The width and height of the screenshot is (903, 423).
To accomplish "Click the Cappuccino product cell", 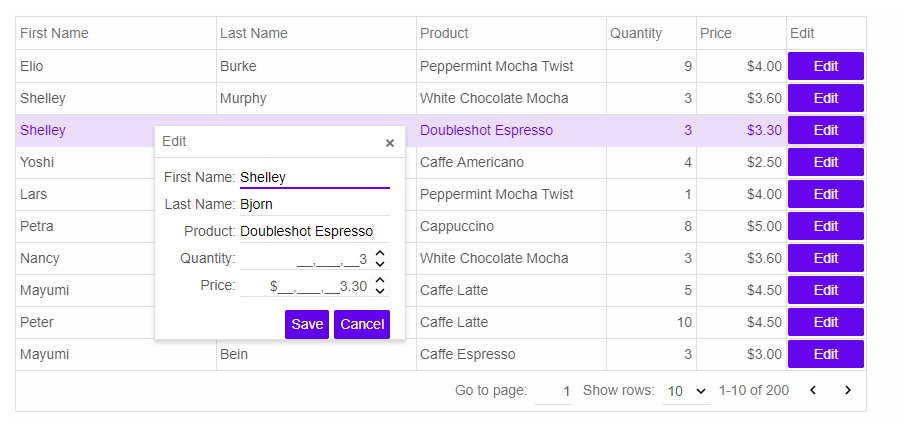I will pyautogui.click(x=511, y=226).
